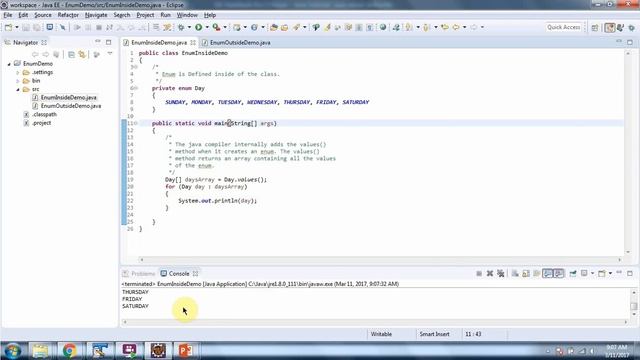Open Chrome from the taskbar
This screenshot has height=360, width=640.
pyautogui.click(x=70, y=351)
